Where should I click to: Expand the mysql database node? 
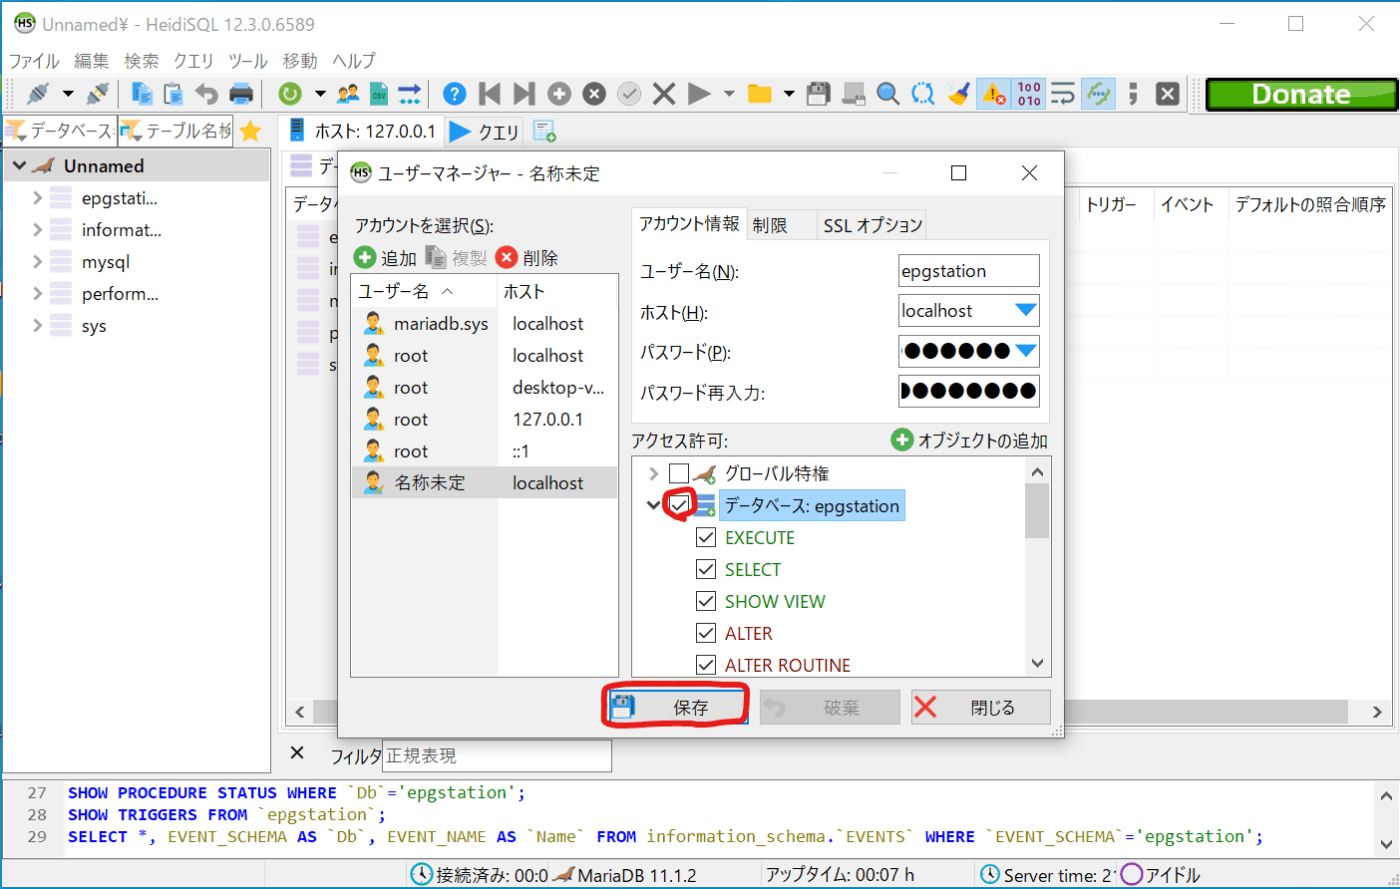click(x=37, y=262)
